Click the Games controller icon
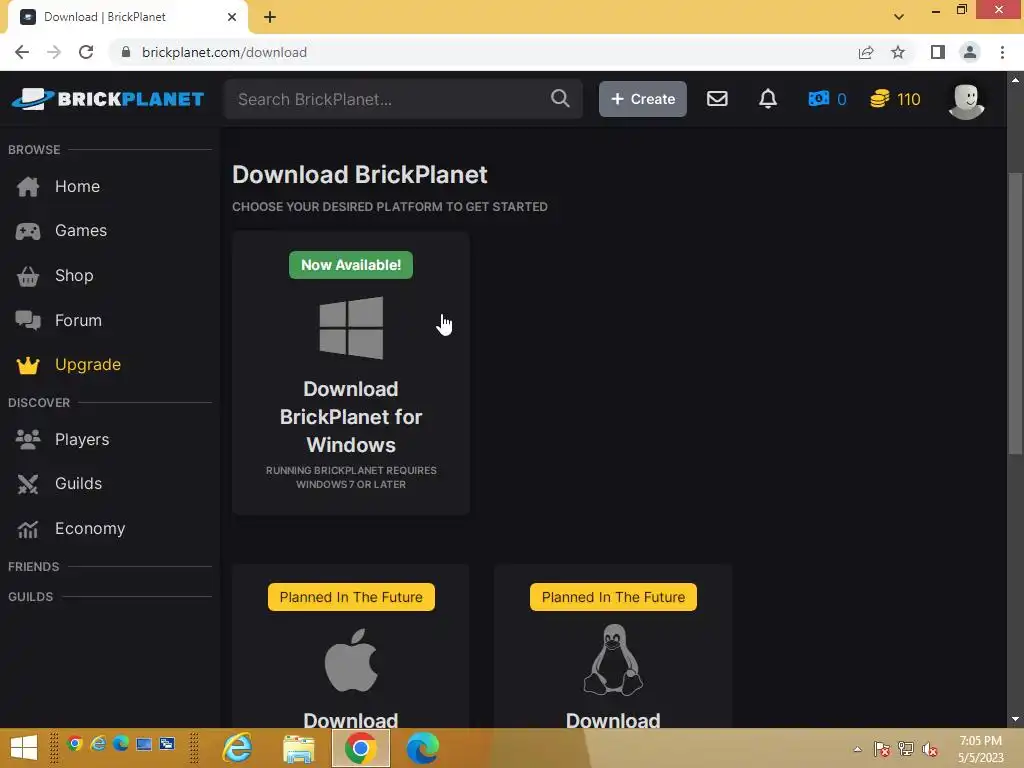The height and width of the screenshot is (768, 1024). [x=27, y=231]
